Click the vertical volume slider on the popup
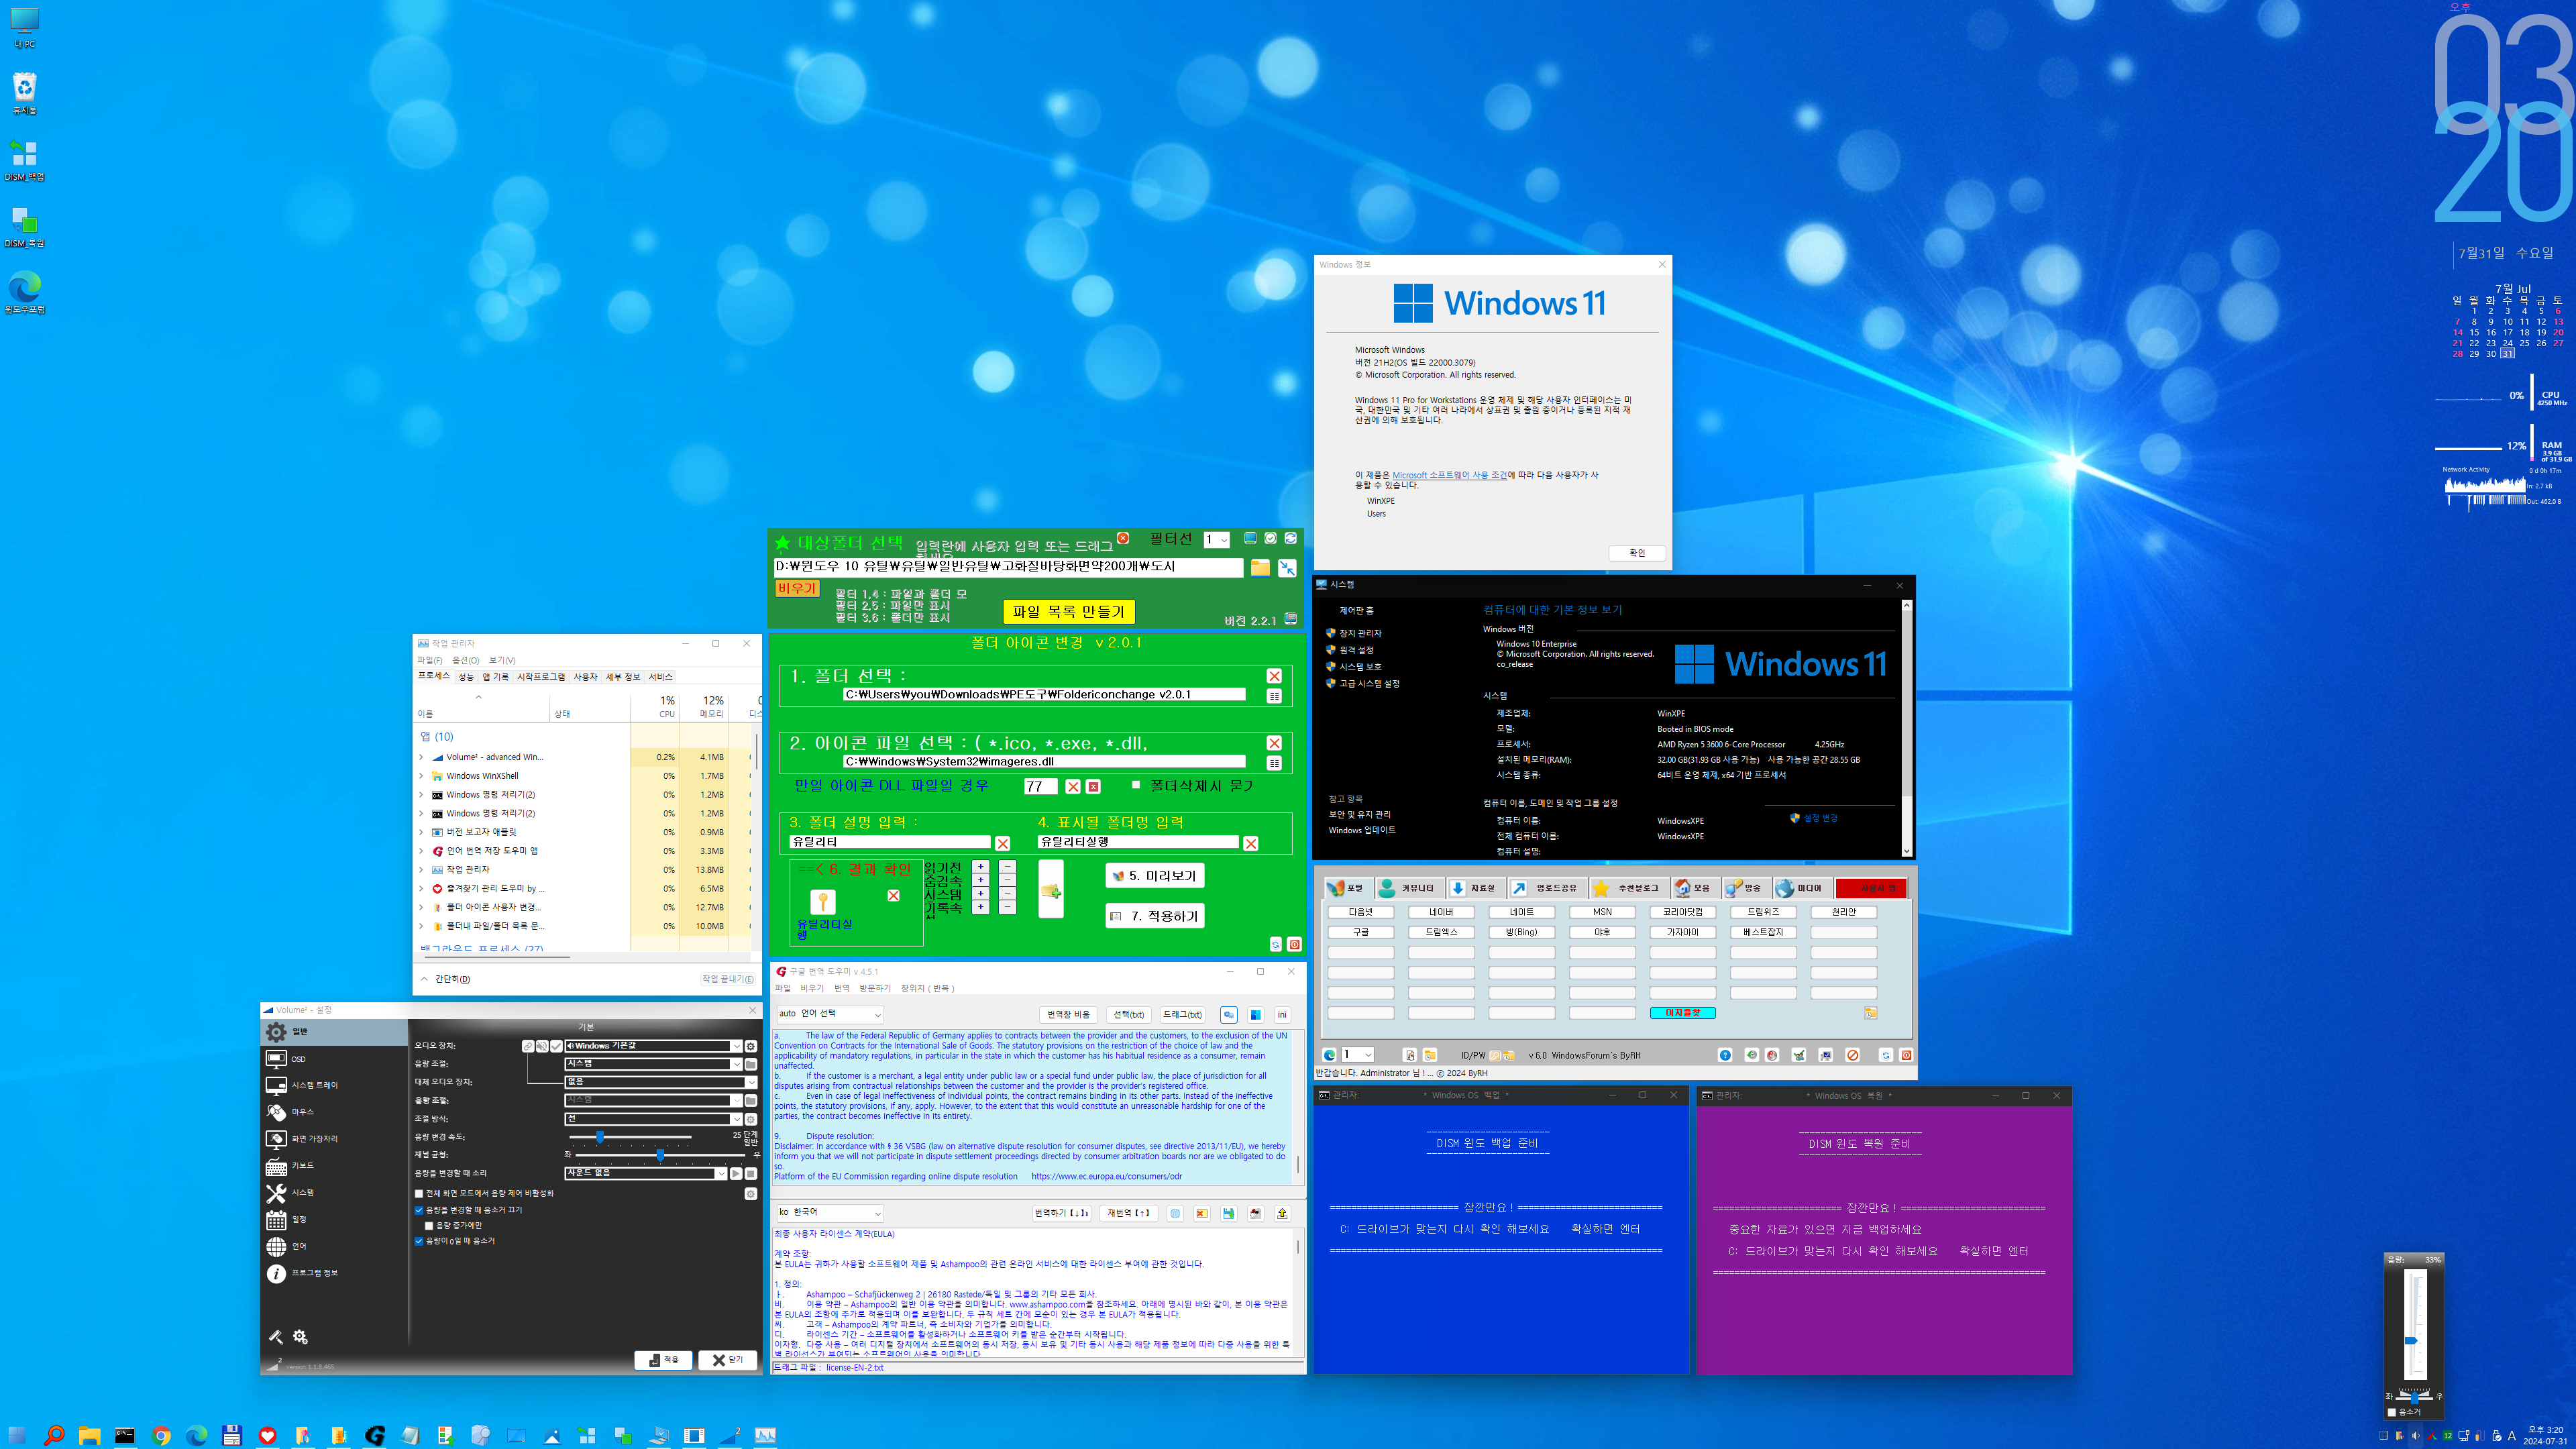The image size is (2576, 1449). point(2414,1325)
